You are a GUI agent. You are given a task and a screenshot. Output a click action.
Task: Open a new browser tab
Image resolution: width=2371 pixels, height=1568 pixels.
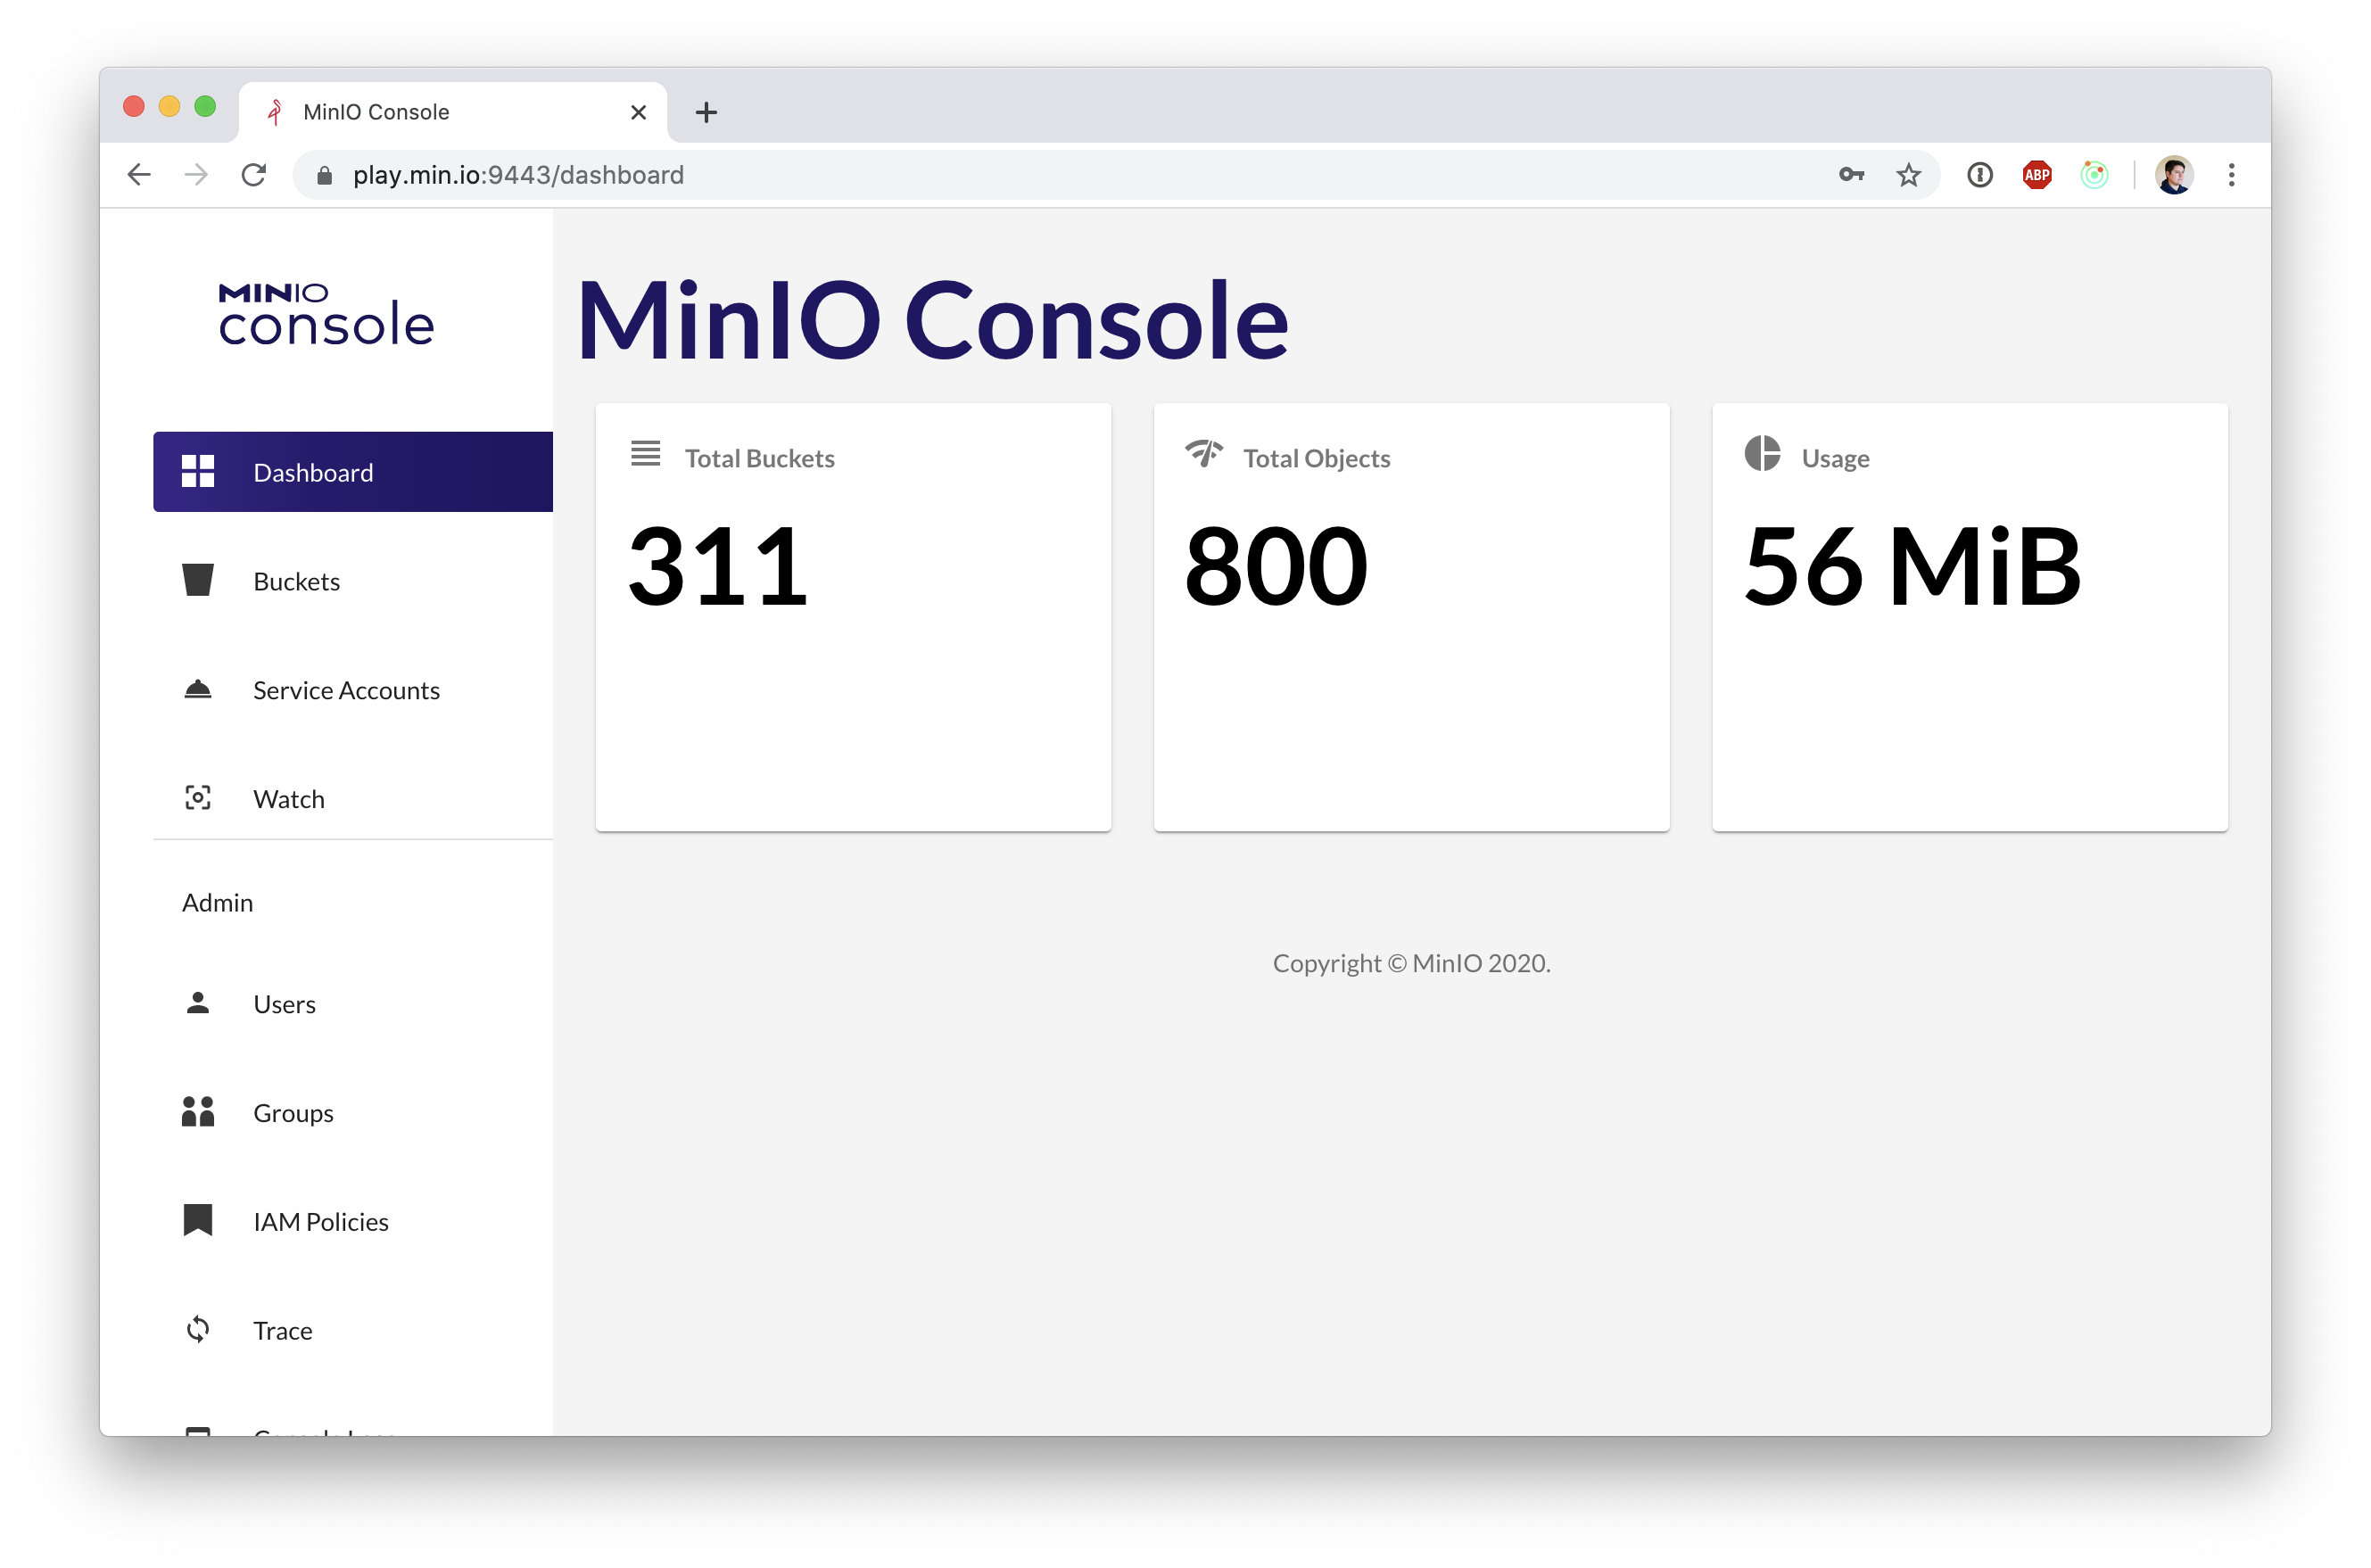[706, 112]
